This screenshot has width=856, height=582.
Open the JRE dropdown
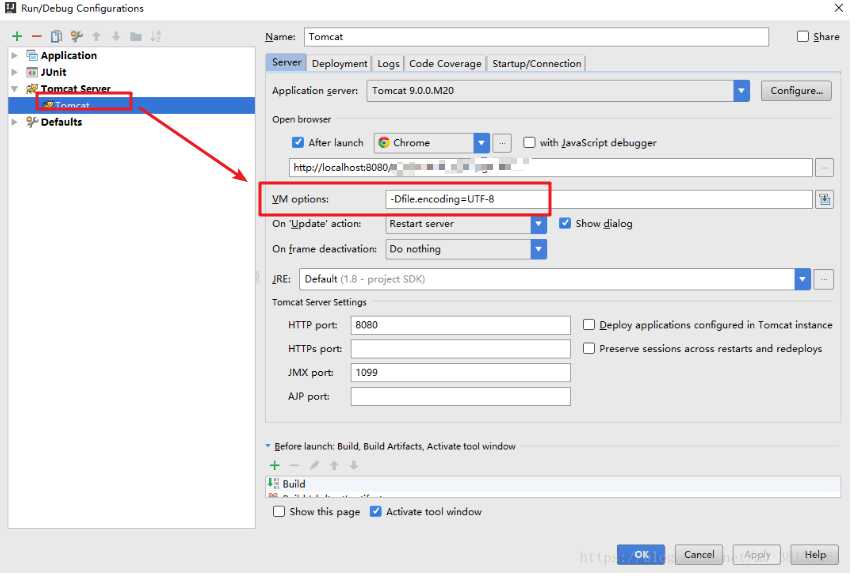(802, 279)
